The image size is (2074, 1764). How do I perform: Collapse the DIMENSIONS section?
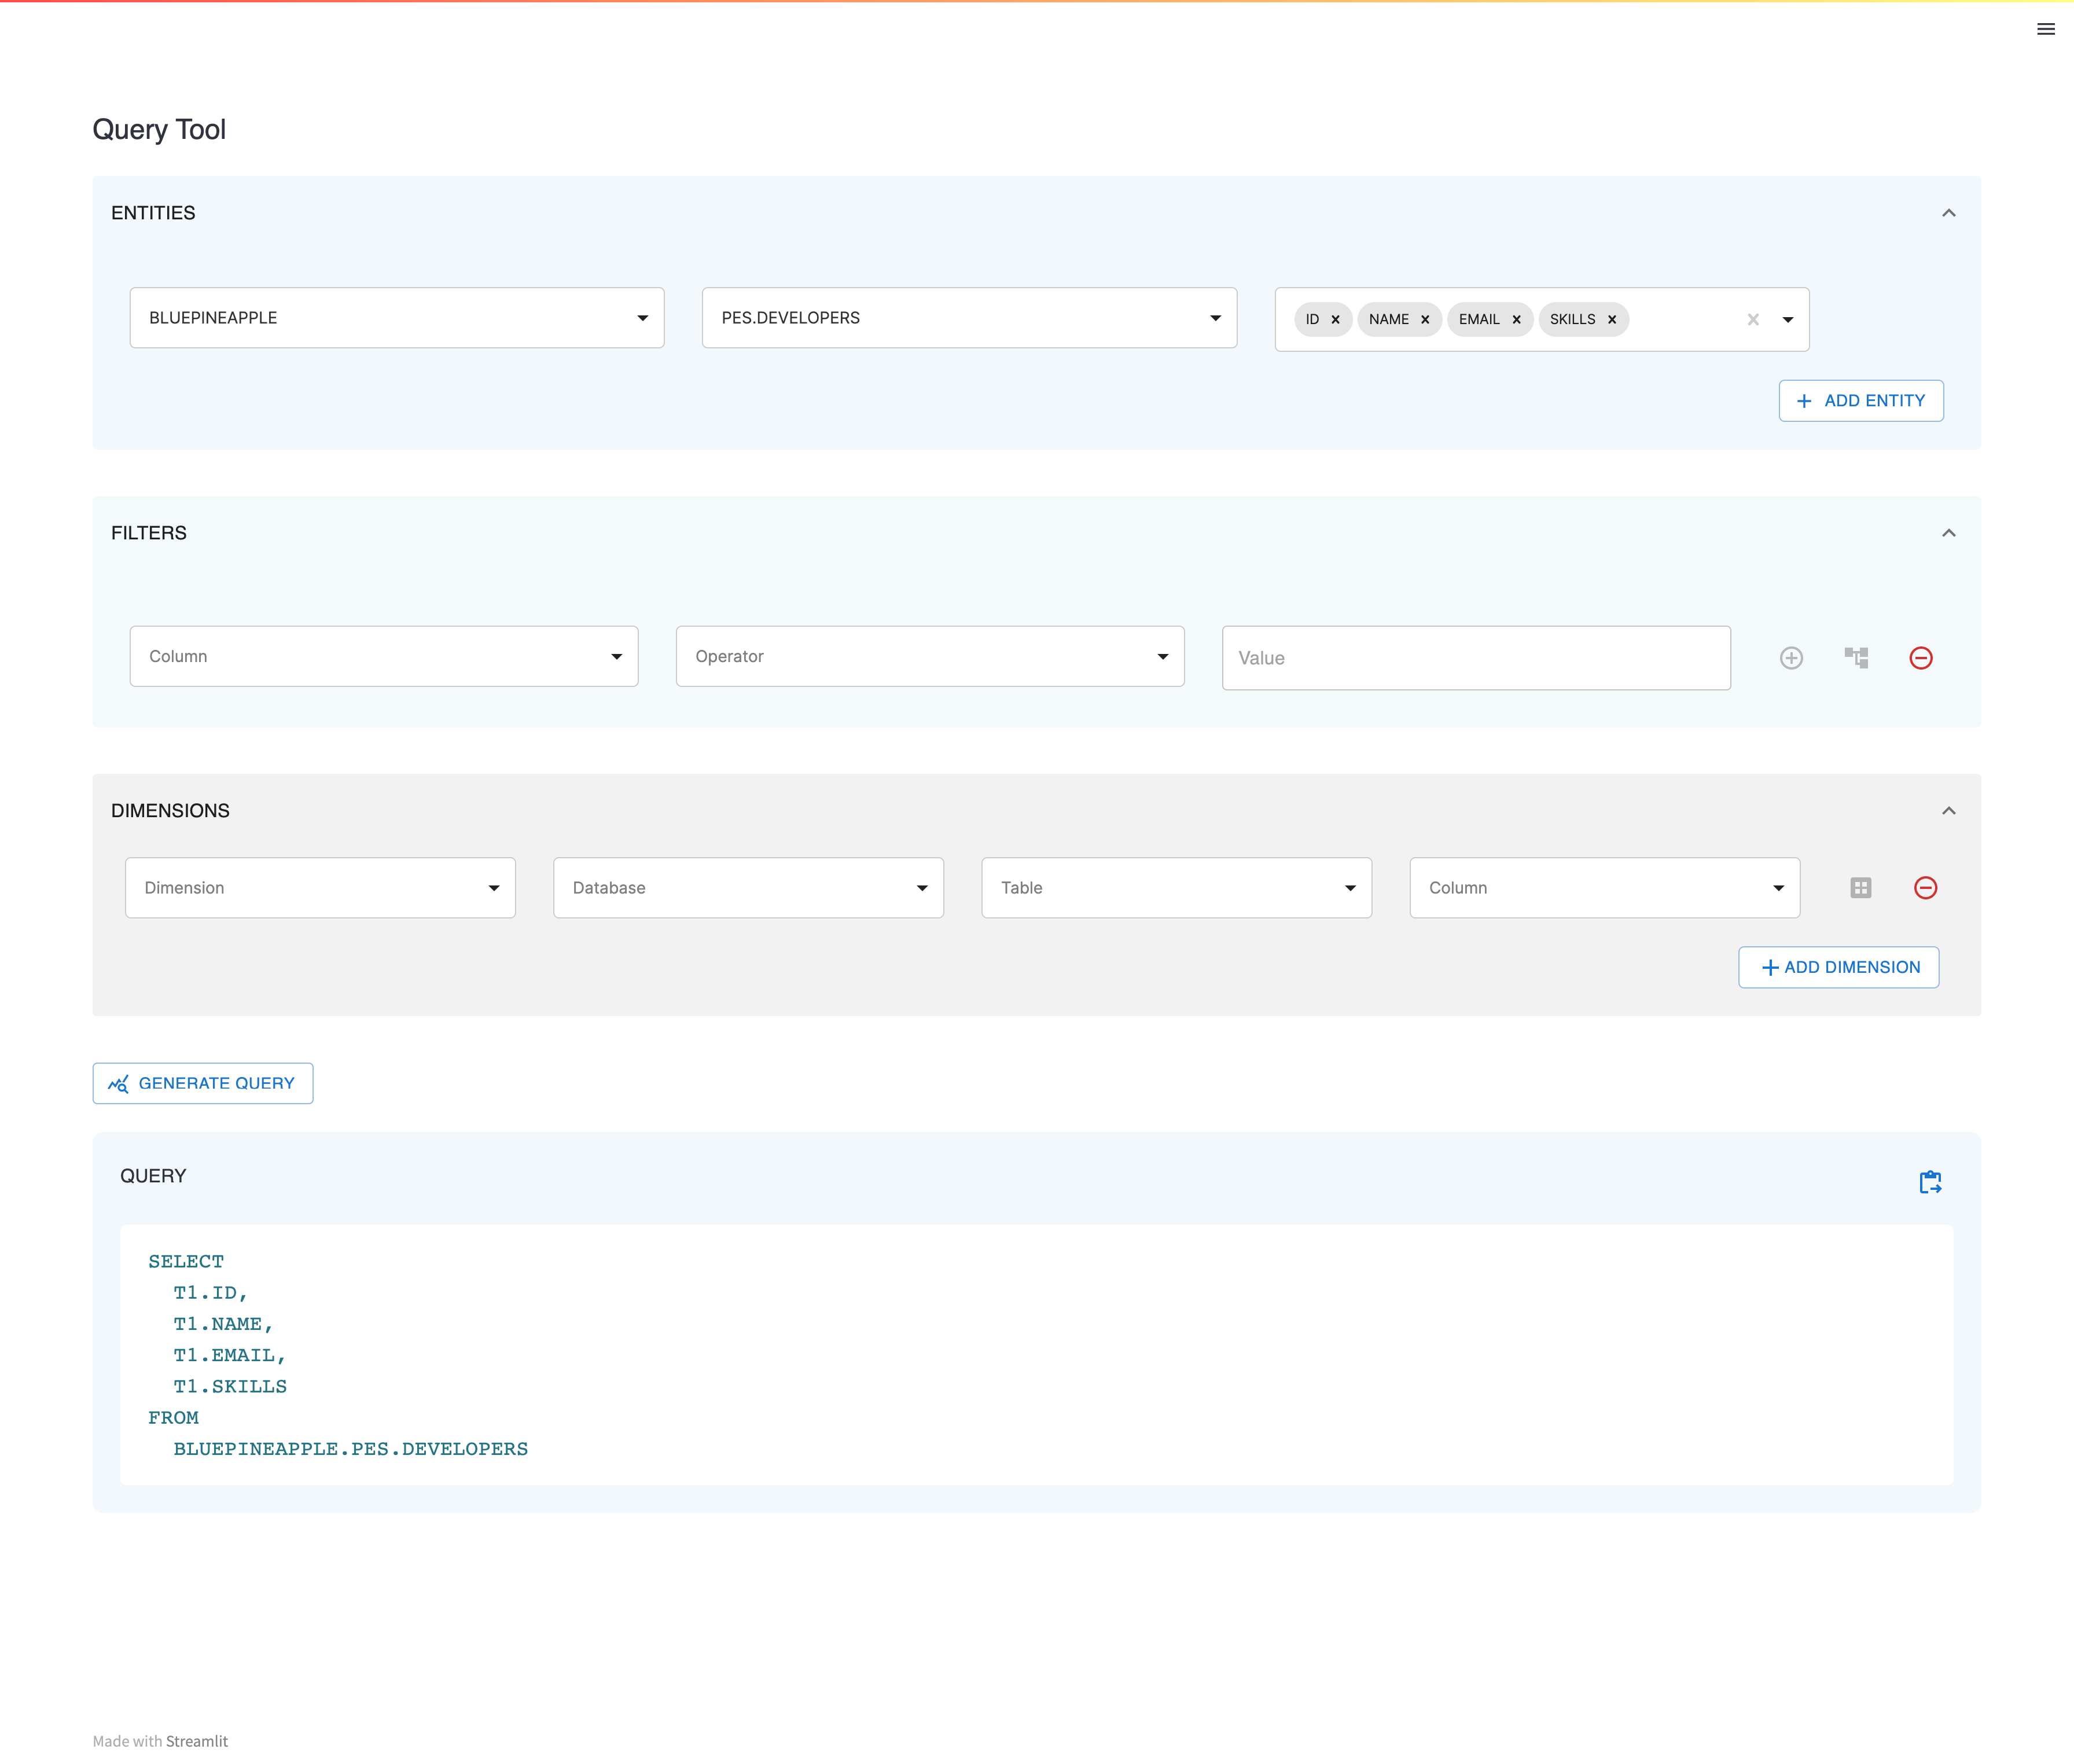tap(1949, 810)
